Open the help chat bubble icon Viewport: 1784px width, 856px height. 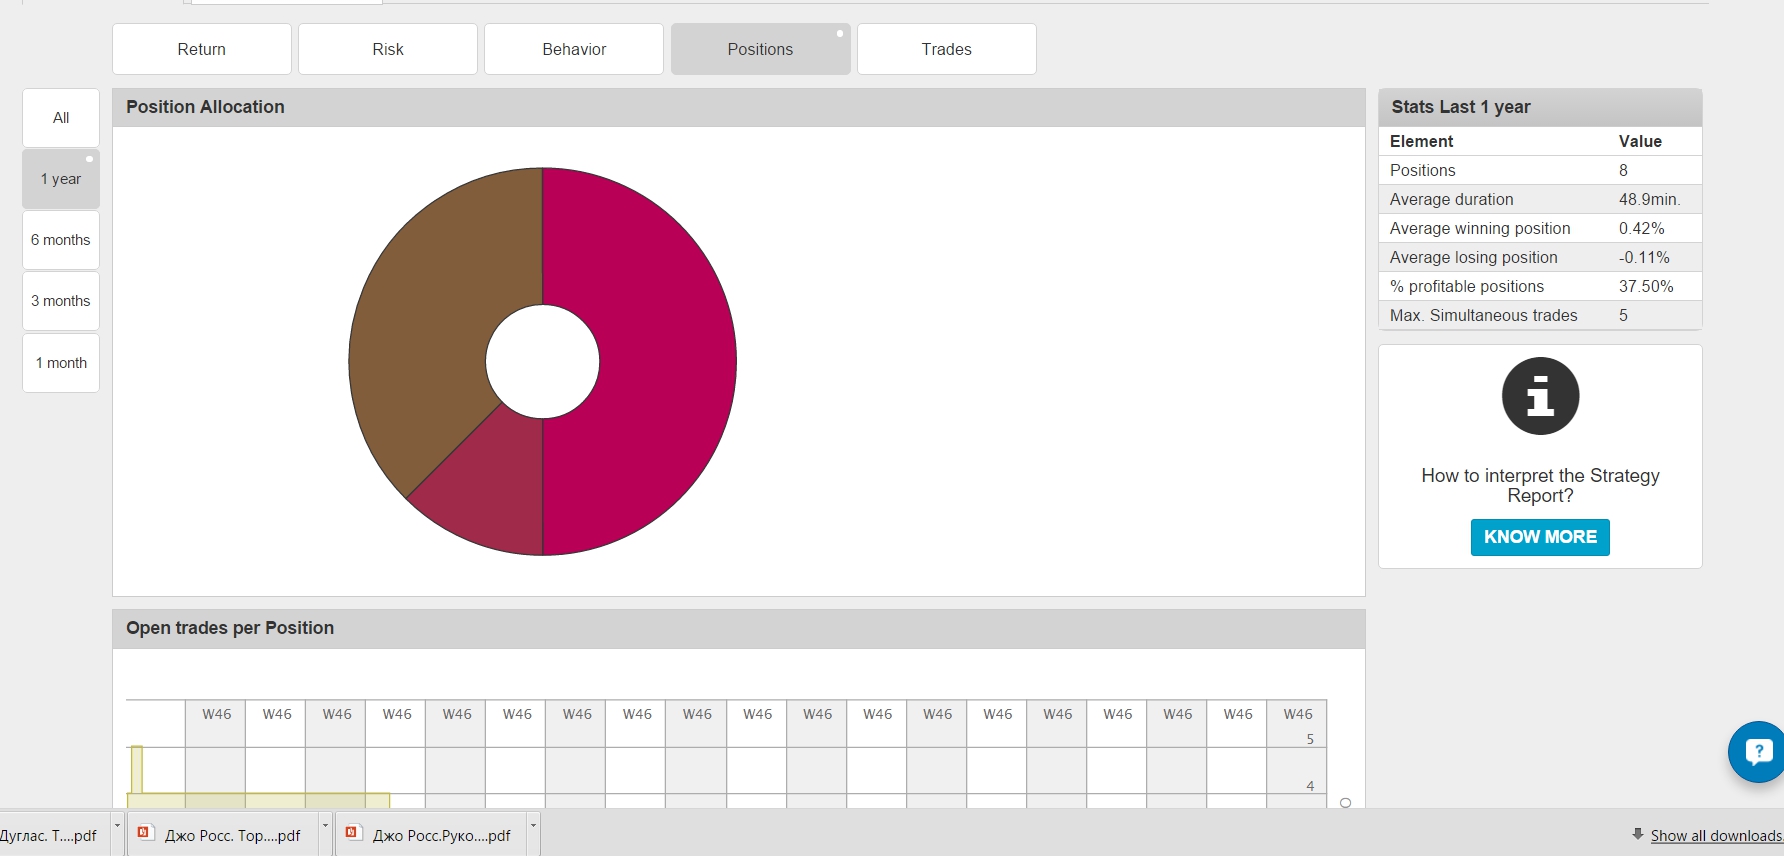click(x=1757, y=752)
